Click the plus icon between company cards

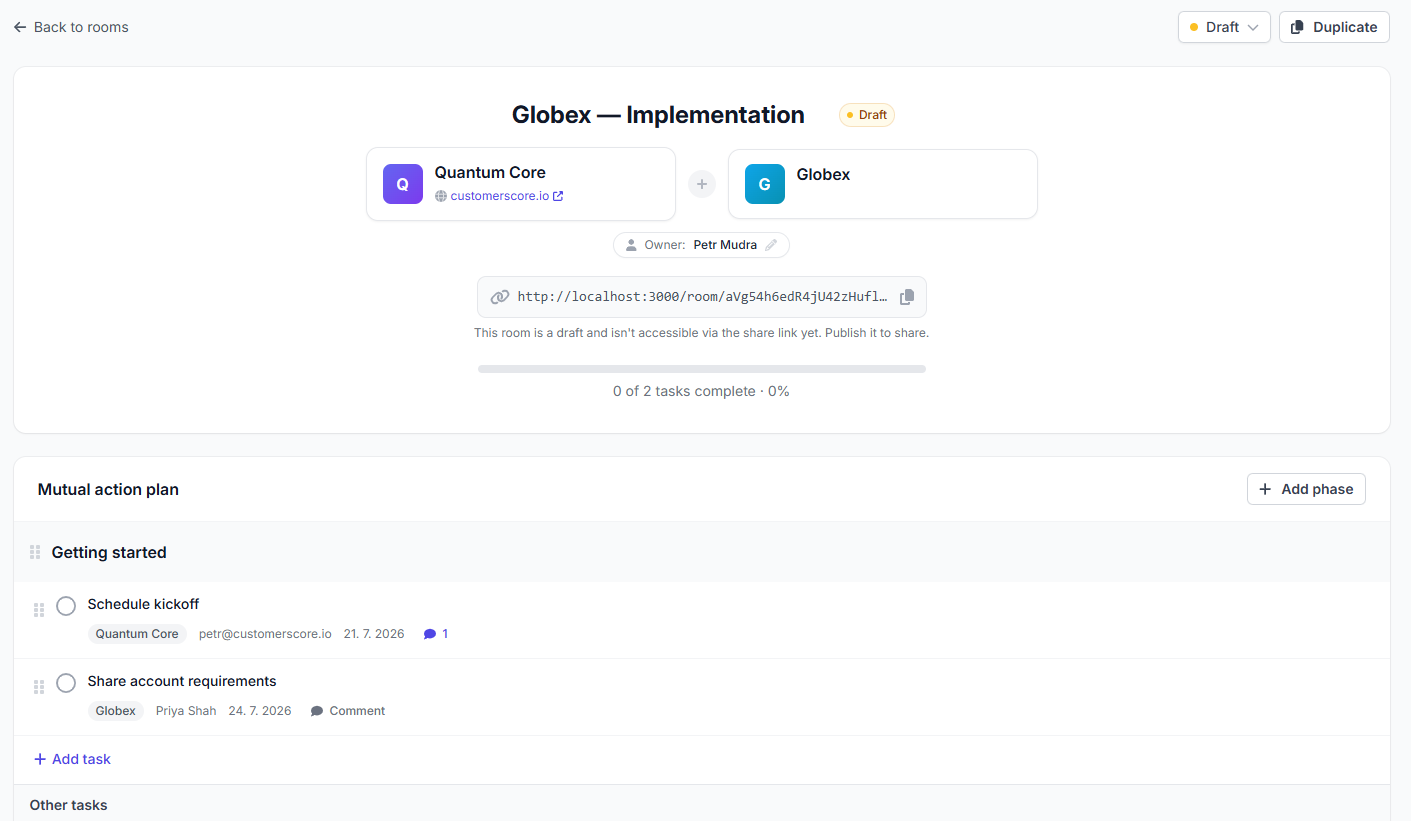click(x=702, y=184)
